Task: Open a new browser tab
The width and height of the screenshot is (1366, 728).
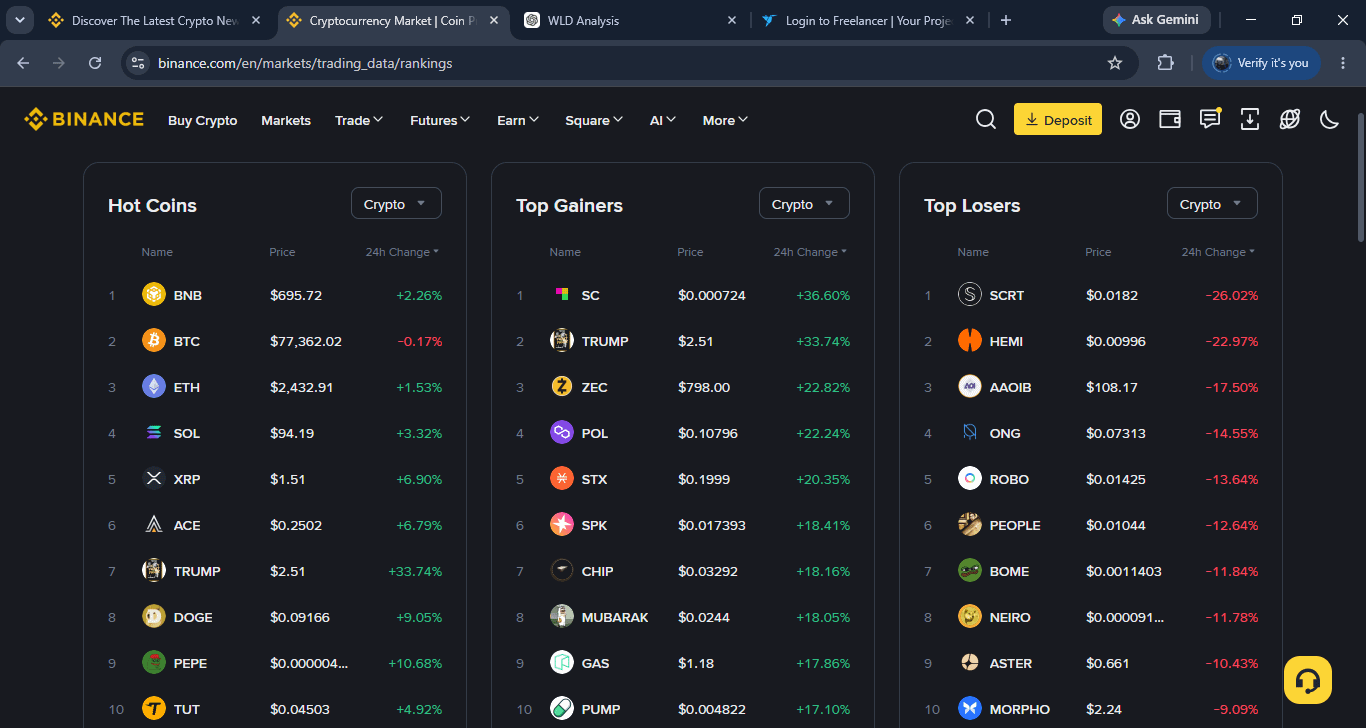Action: pyautogui.click(x=1006, y=20)
